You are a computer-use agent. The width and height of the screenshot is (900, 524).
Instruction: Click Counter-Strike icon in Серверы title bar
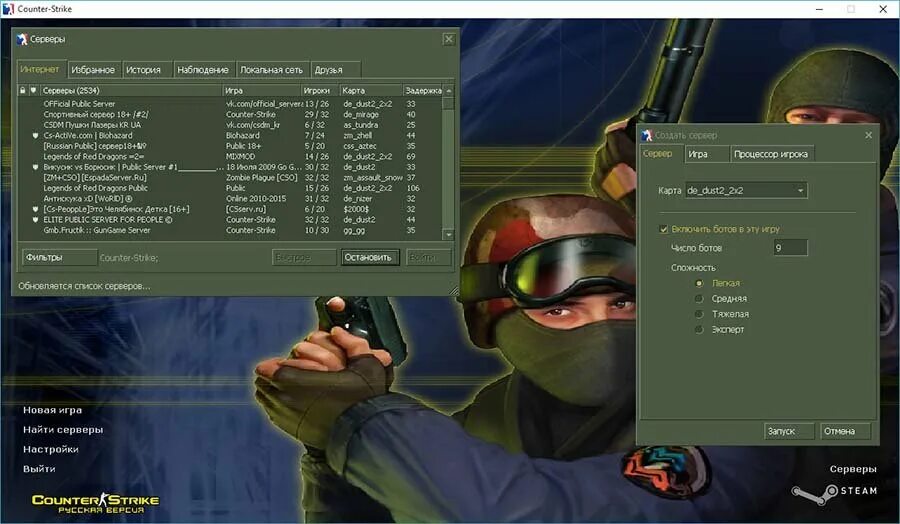pos(22,39)
